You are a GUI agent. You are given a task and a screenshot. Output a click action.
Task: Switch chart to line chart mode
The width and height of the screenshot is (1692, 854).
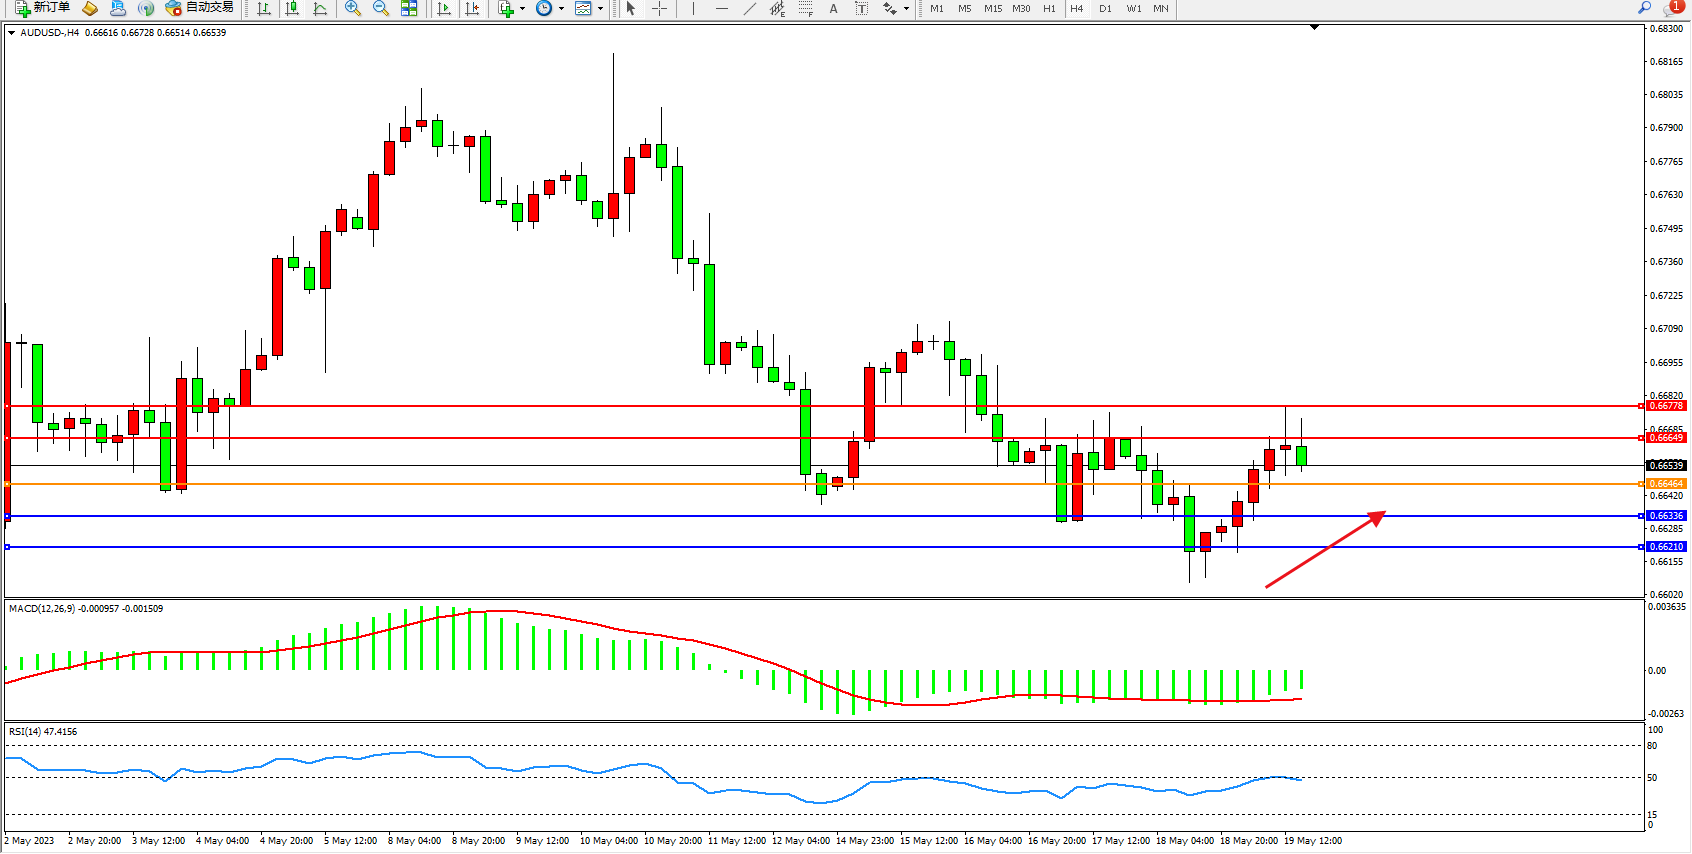pos(320,8)
